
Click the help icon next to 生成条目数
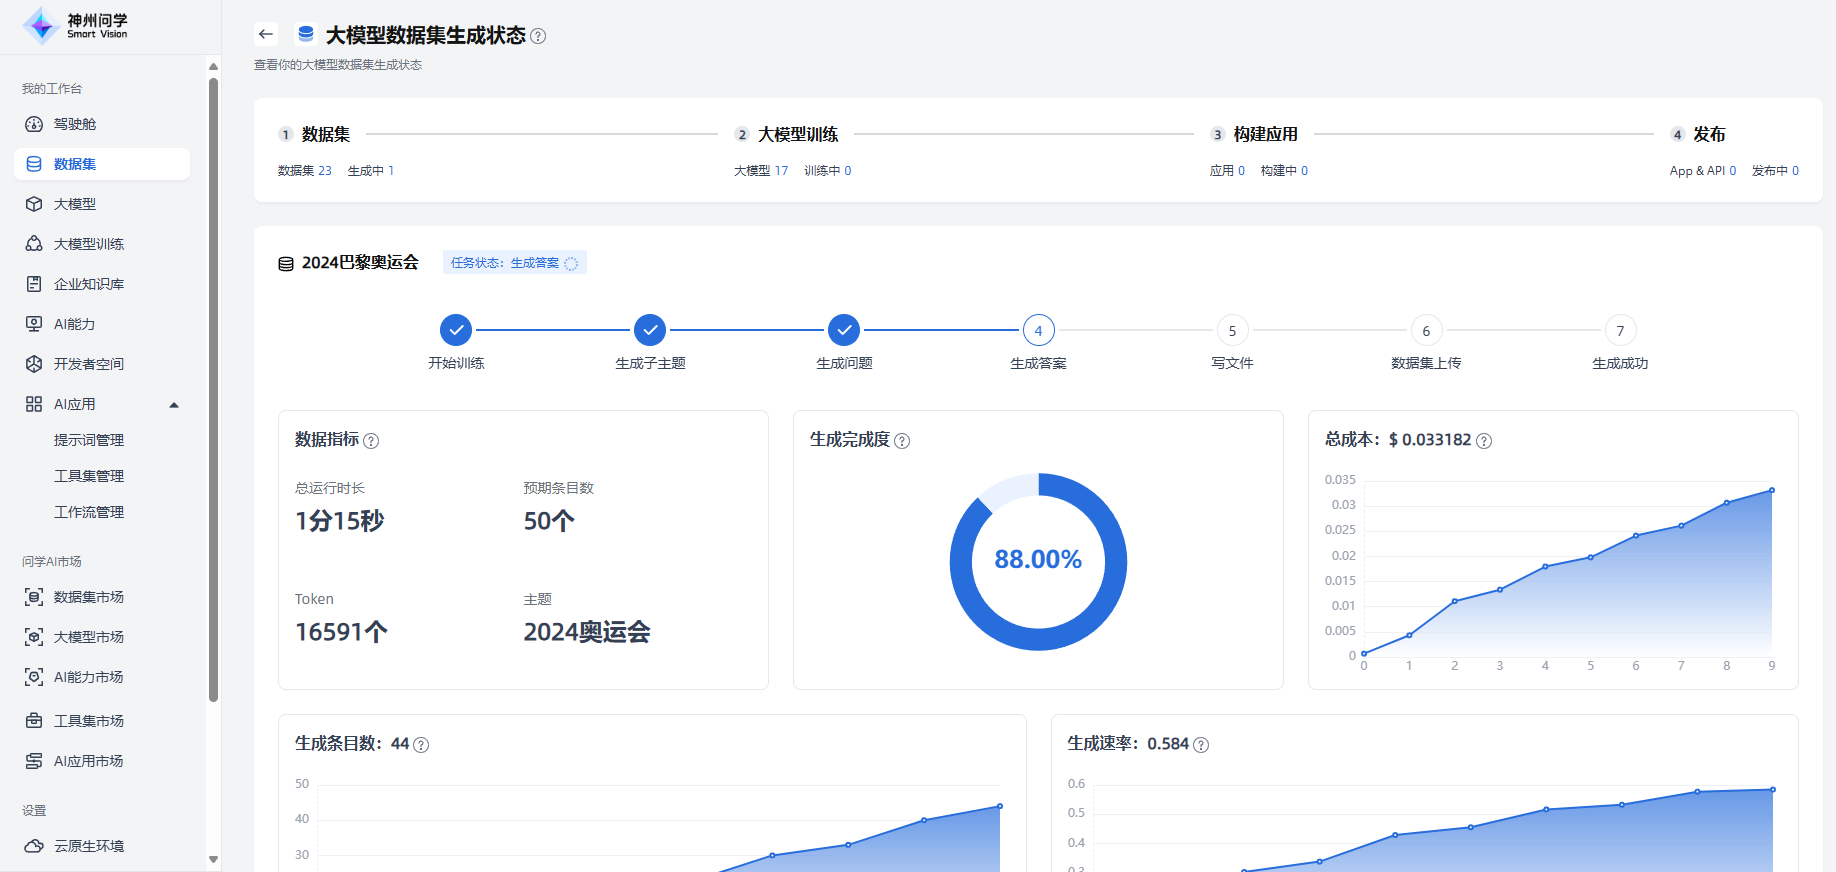[421, 745]
